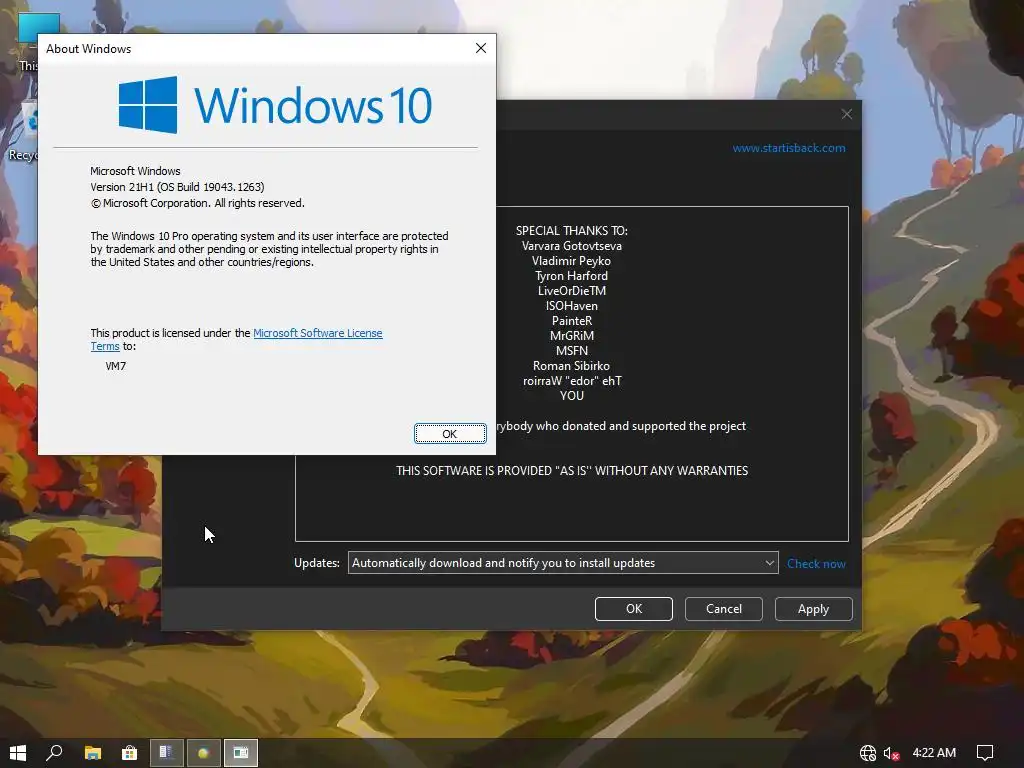Click the muted volume tray icon
This screenshot has width=1024, height=768.
point(891,753)
